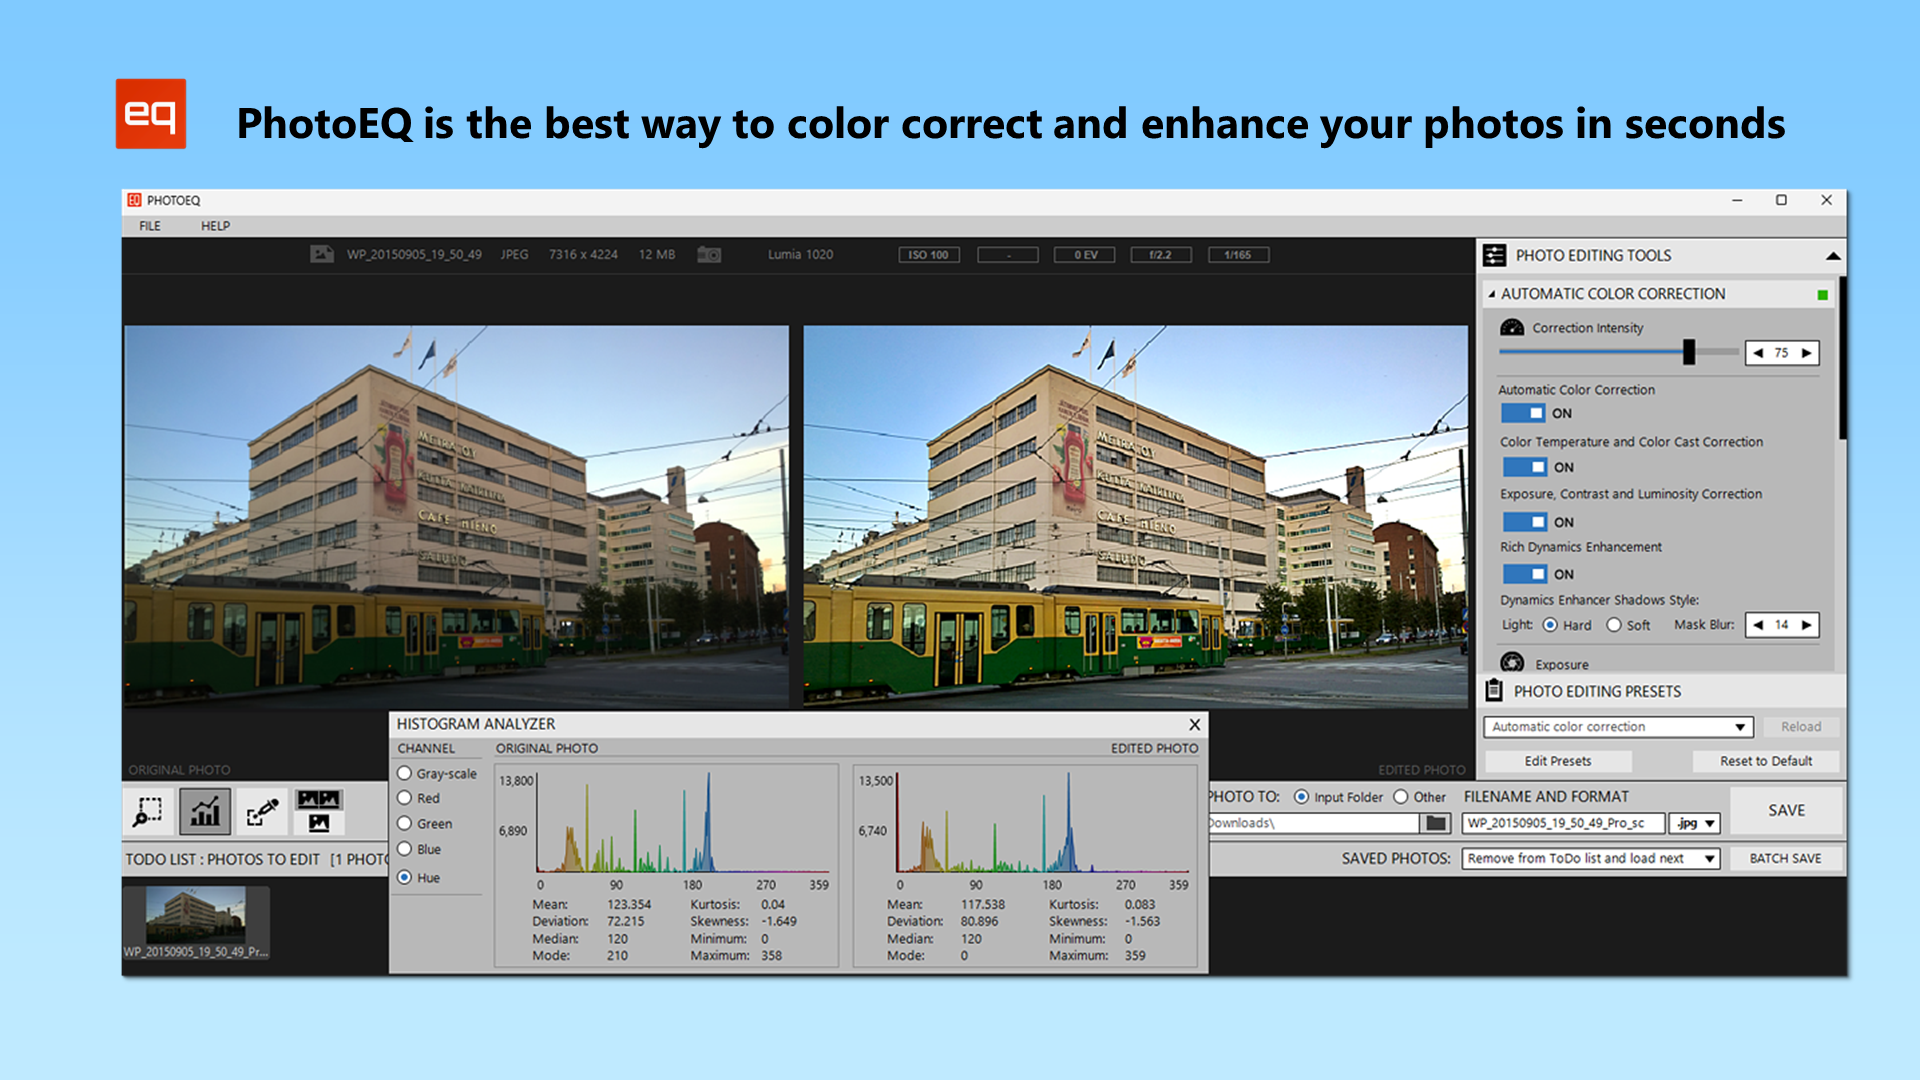Select the zoom region selection tool
The height and width of the screenshot is (1080, 1920).
pyautogui.click(x=149, y=811)
